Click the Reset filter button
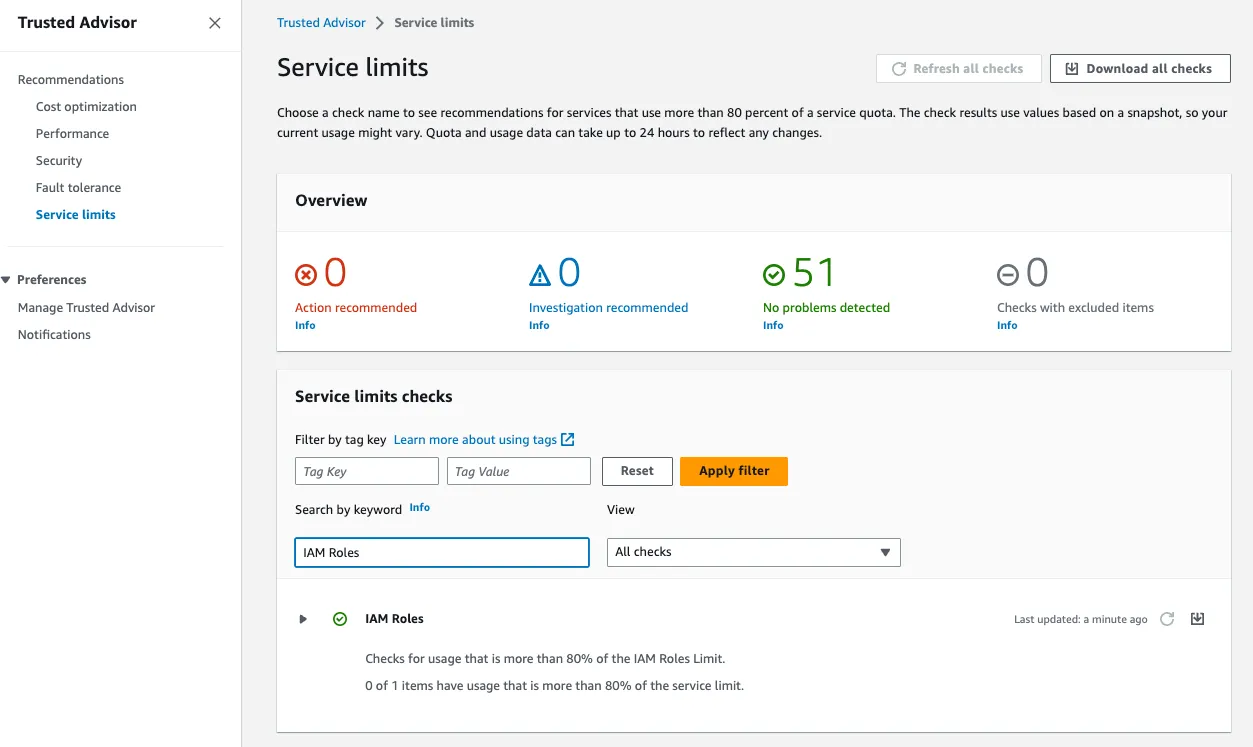Screen dimensions: 1253x747 [x=637, y=471]
